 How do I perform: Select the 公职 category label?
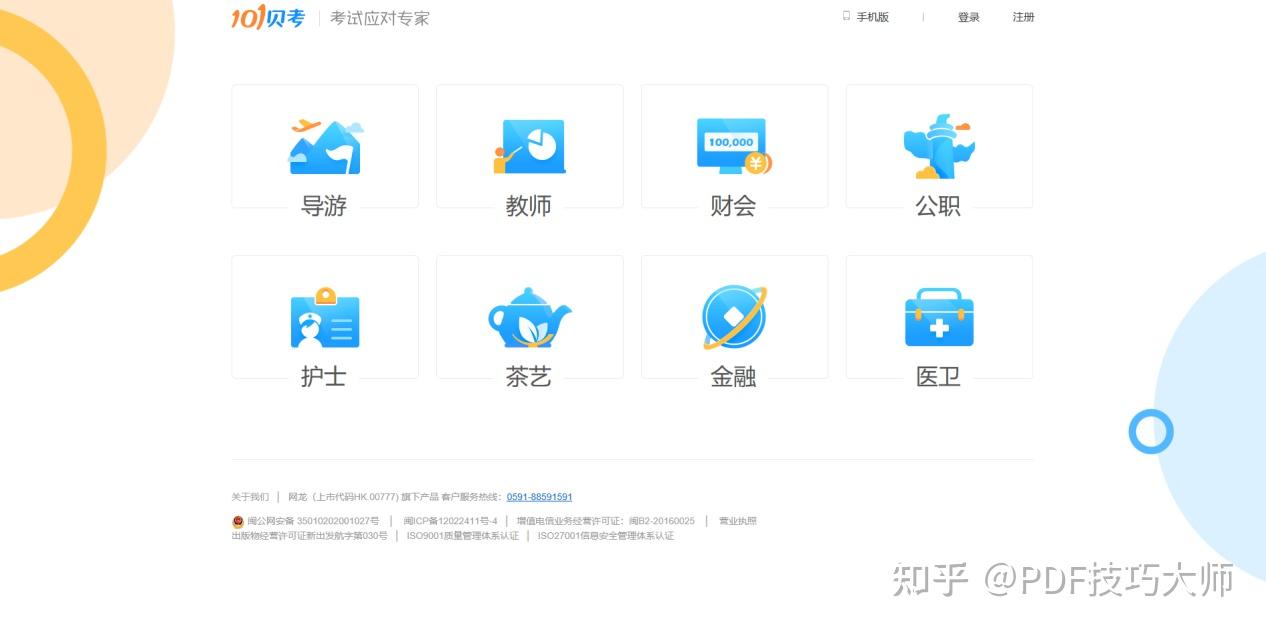pyautogui.click(x=938, y=206)
